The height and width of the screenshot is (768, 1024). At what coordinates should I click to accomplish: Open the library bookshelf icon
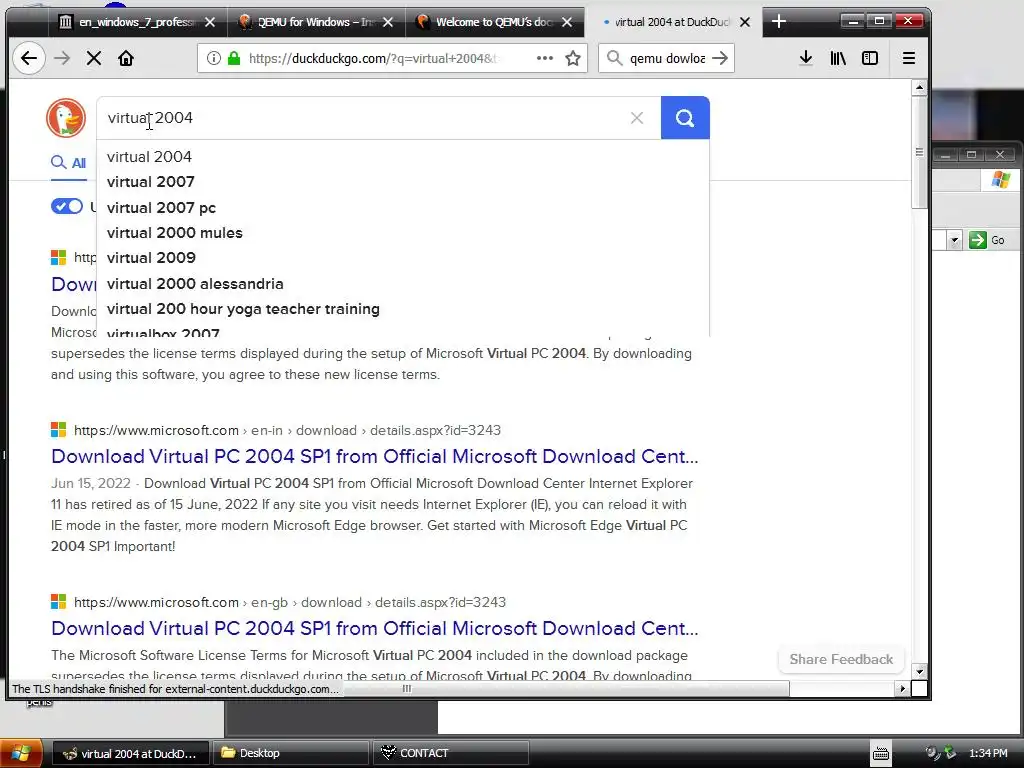(x=838, y=58)
